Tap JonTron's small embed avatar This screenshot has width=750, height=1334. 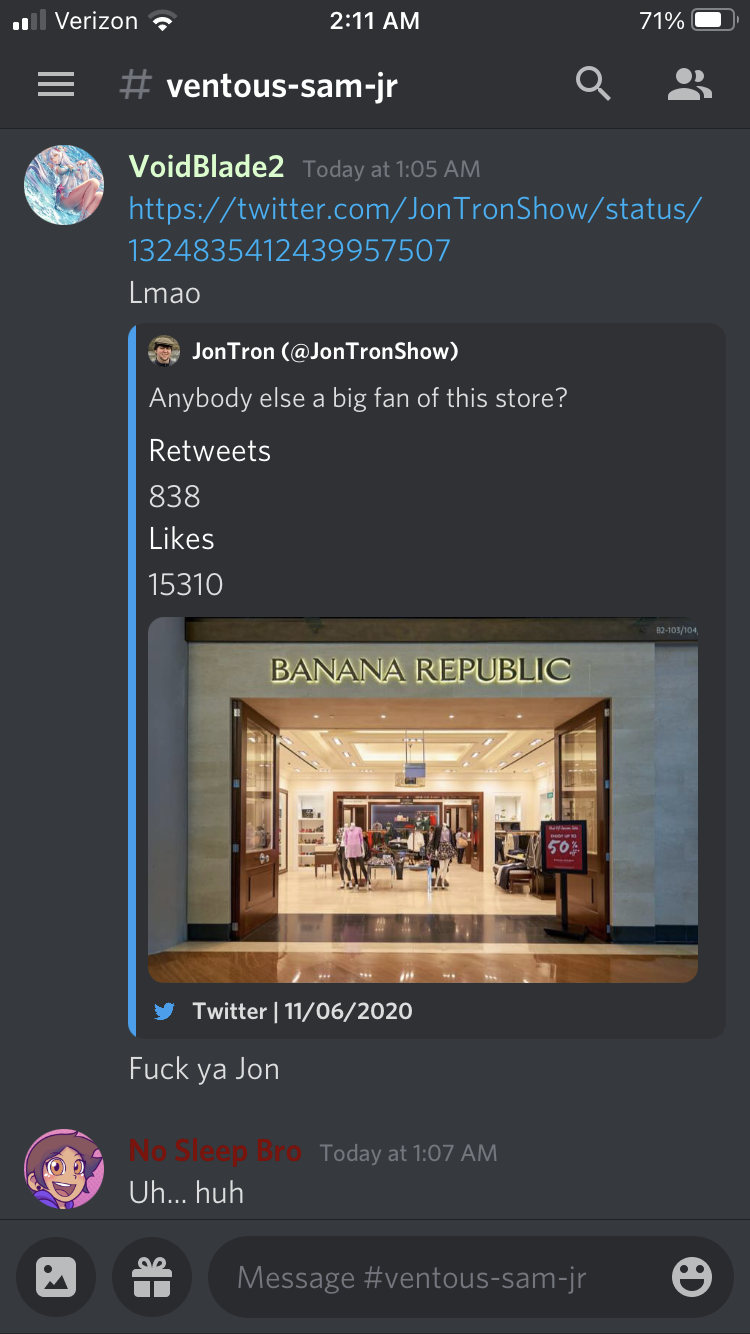[164, 351]
